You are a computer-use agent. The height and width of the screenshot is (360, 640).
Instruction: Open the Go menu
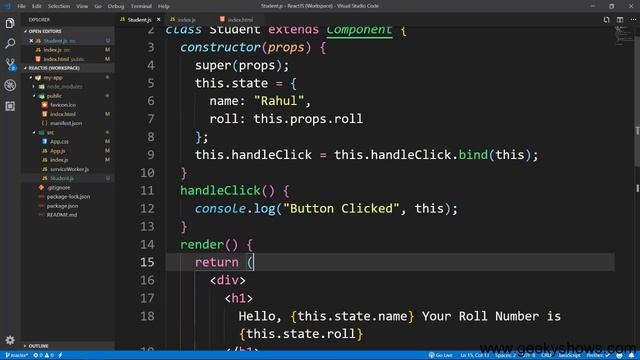[x=98, y=6]
